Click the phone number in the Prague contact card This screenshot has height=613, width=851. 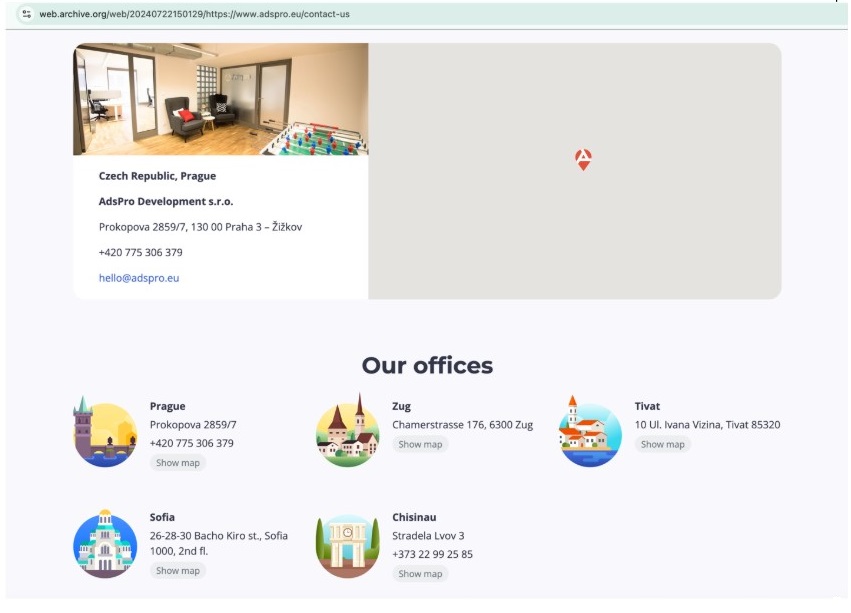141,252
